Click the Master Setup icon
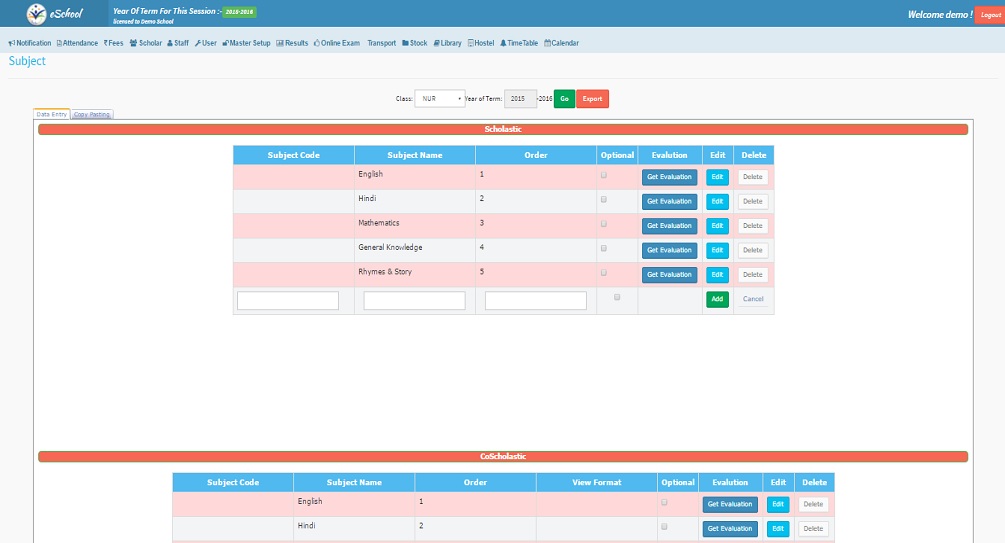Image resolution: width=1005 pixels, height=543 pixels. pyautogui.click(x=225, y=43)
